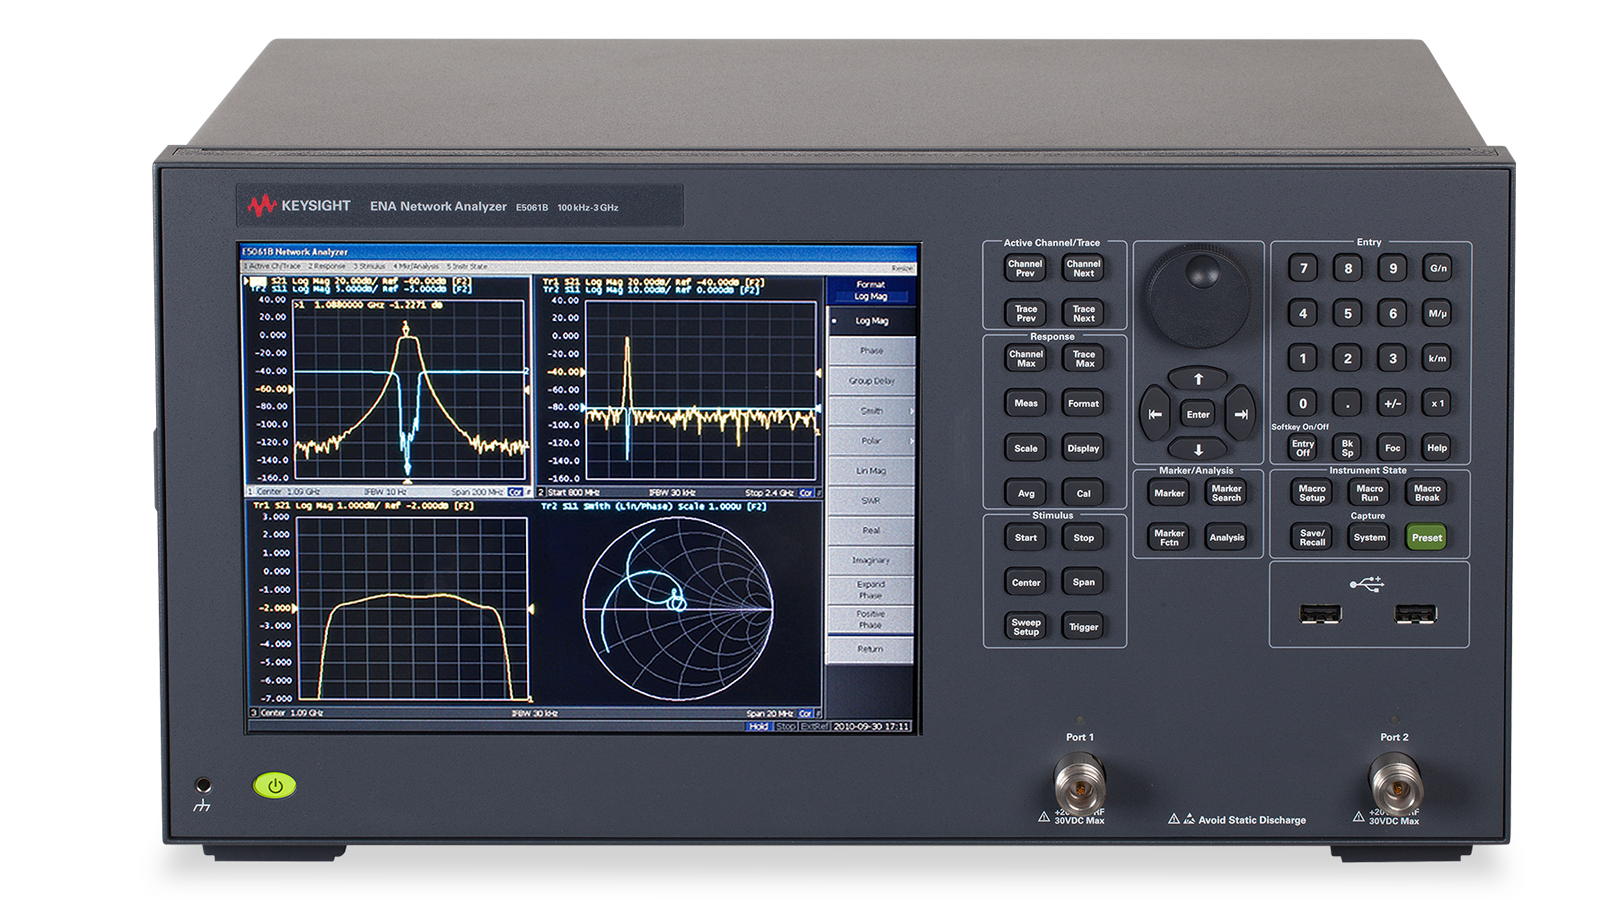1600x900 pixels.
Task: Tap the down arrow navigation key
Action: tap(1198, 449)
